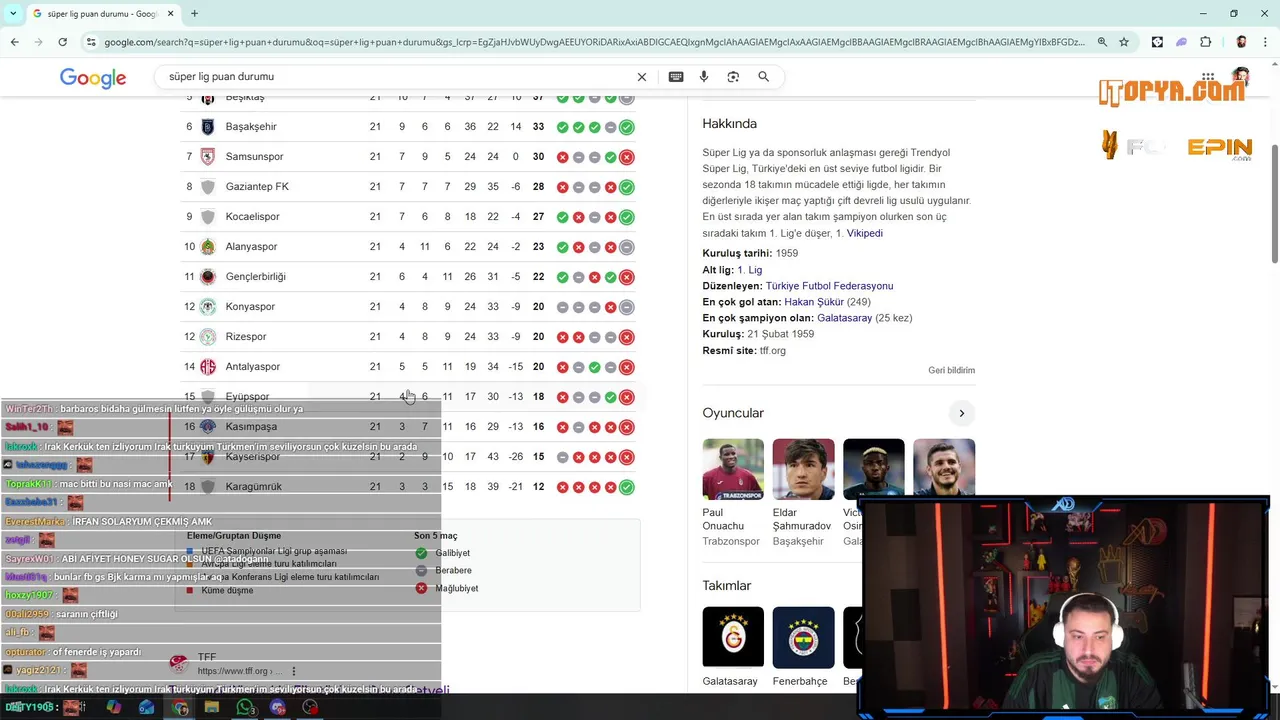Click Galatasaray link under most champions

(844, 318)
